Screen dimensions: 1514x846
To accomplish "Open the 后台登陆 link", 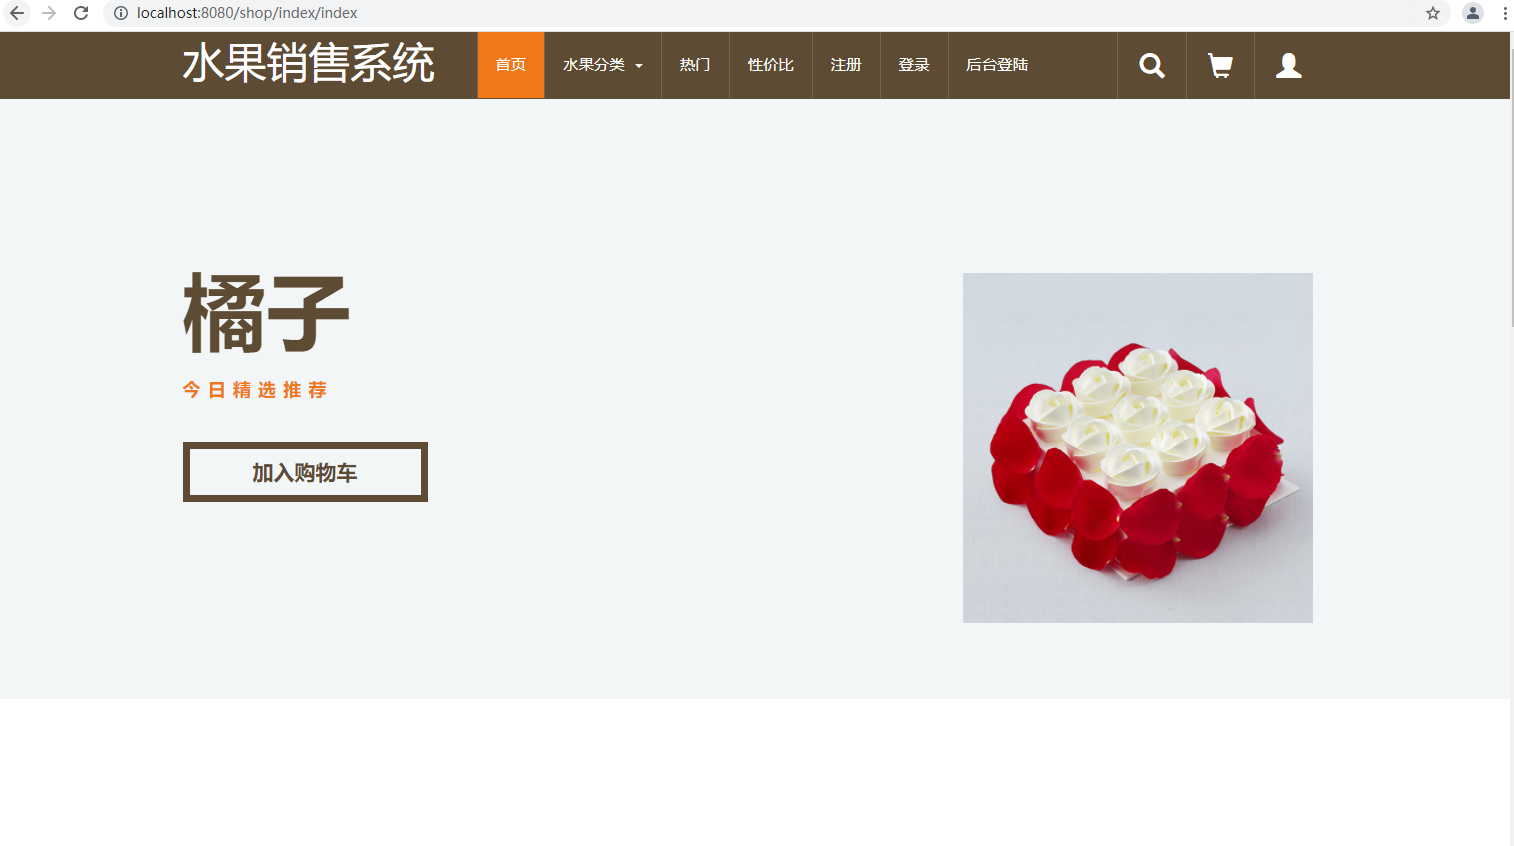I will click(x=997, y=65).
